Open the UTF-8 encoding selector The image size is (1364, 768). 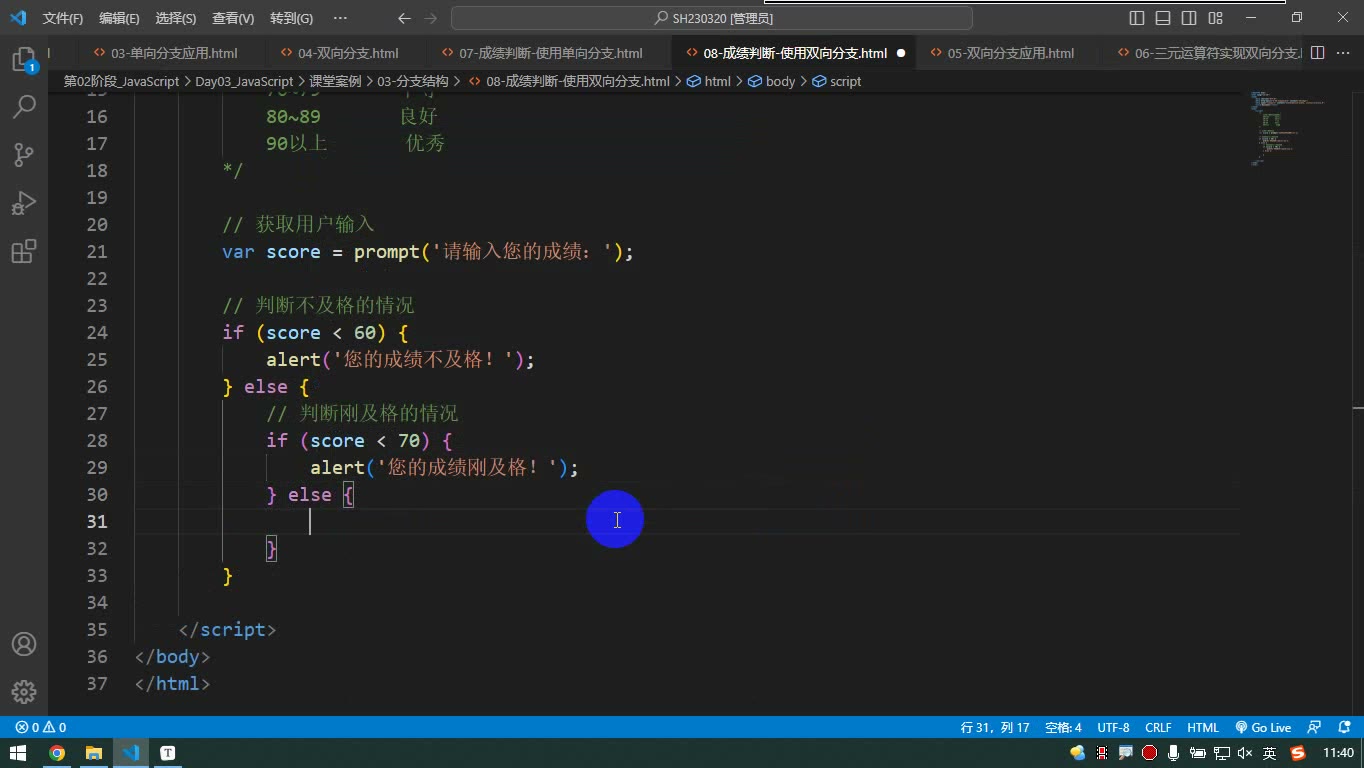1113,727
